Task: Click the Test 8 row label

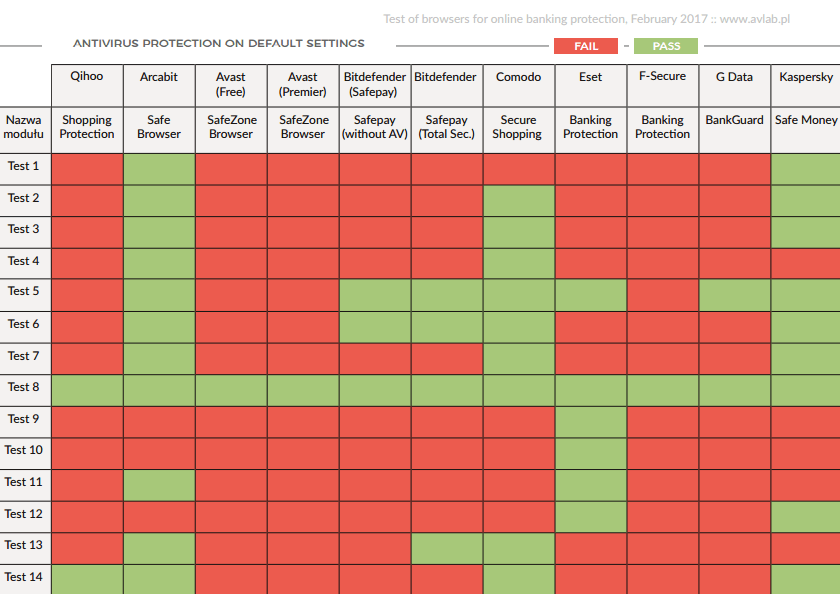Action: click(23, 387)
